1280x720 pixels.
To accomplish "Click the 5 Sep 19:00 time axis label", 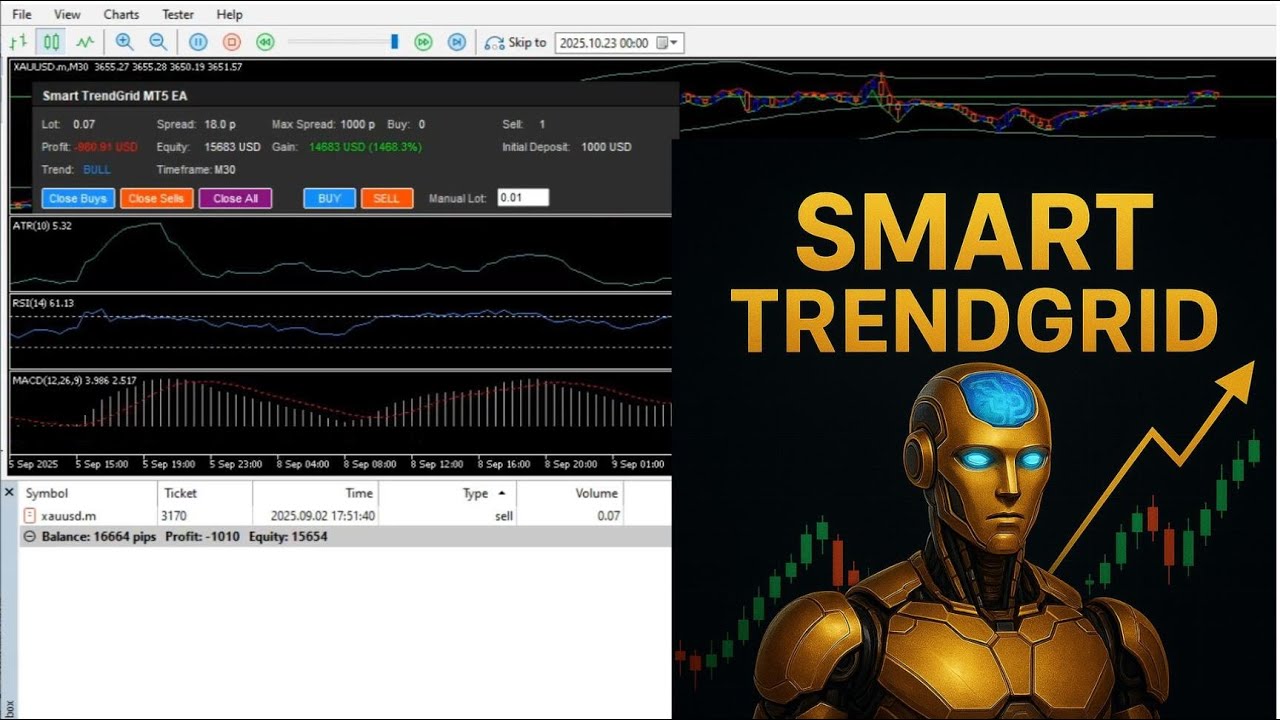I will coord(169,464).
